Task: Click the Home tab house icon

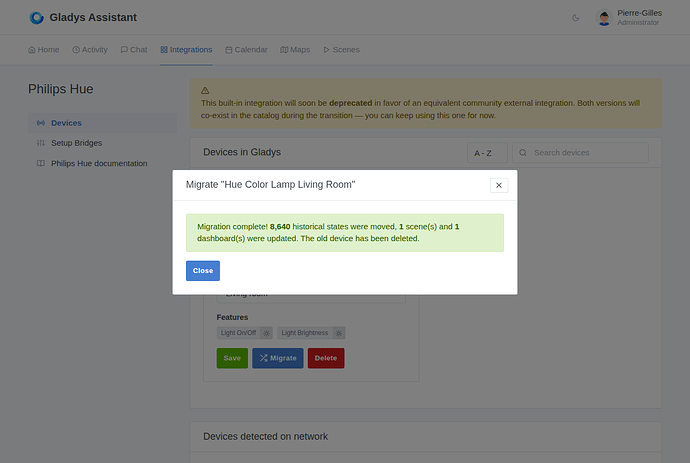Action: 32,50
